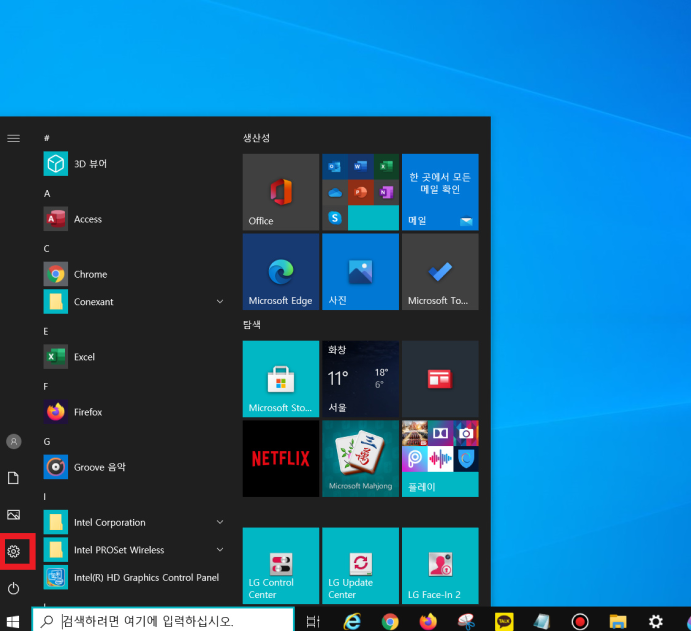Open LG Control Center tile
This screenshot has width=691, height=631.
[x=281, y=566]
